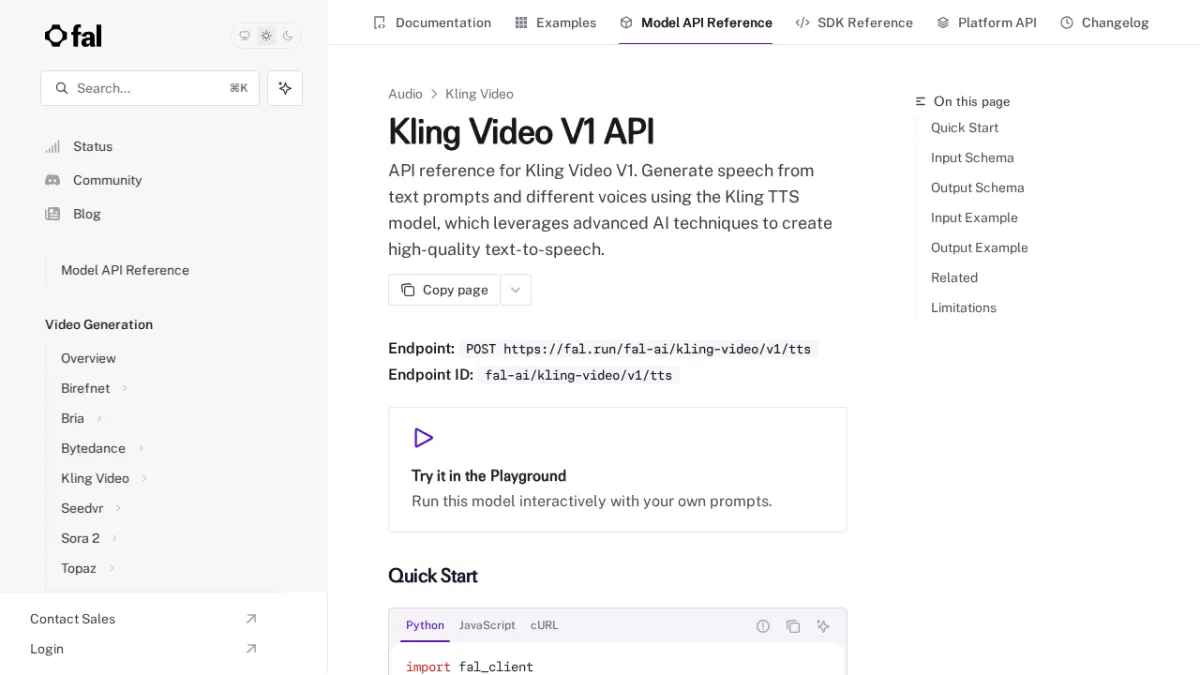This screenshot has height=675, width=1200.
Task: Click the On this page label
Action: 971,102
